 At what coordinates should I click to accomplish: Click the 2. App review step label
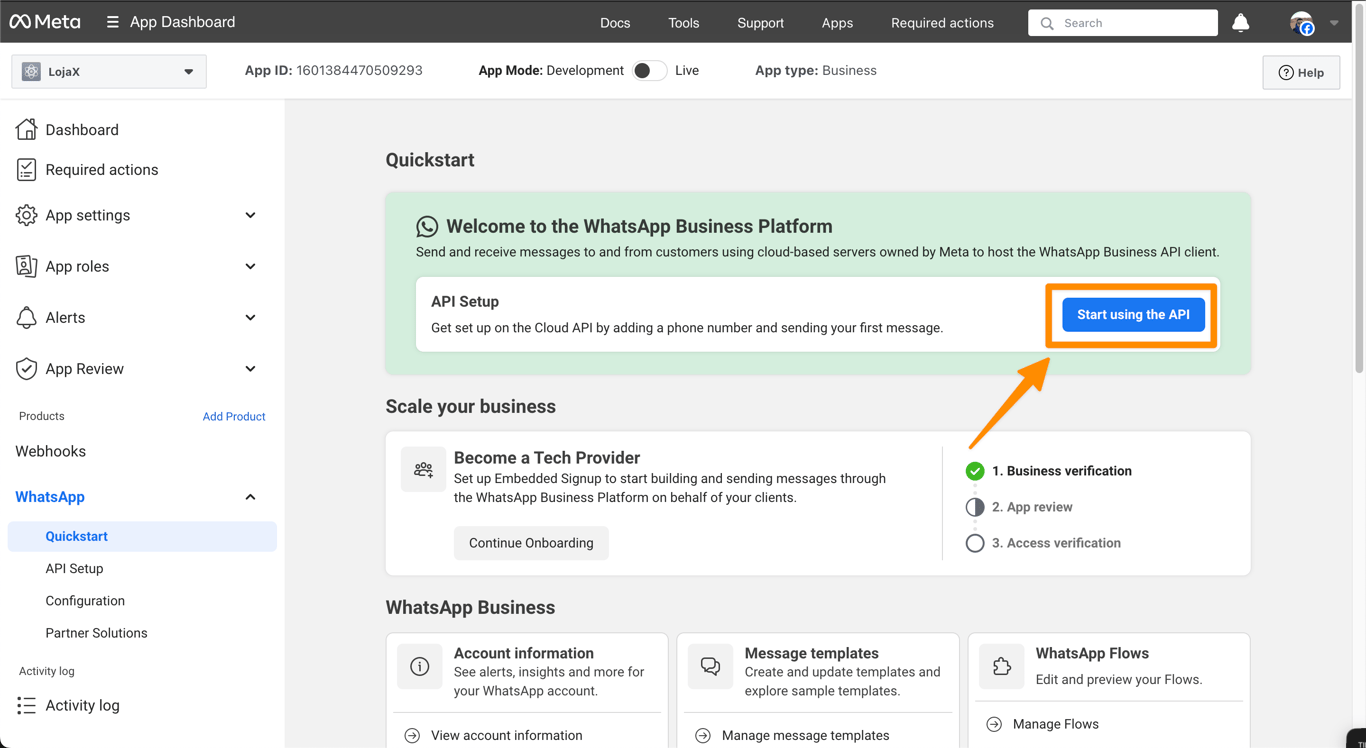1032,507
